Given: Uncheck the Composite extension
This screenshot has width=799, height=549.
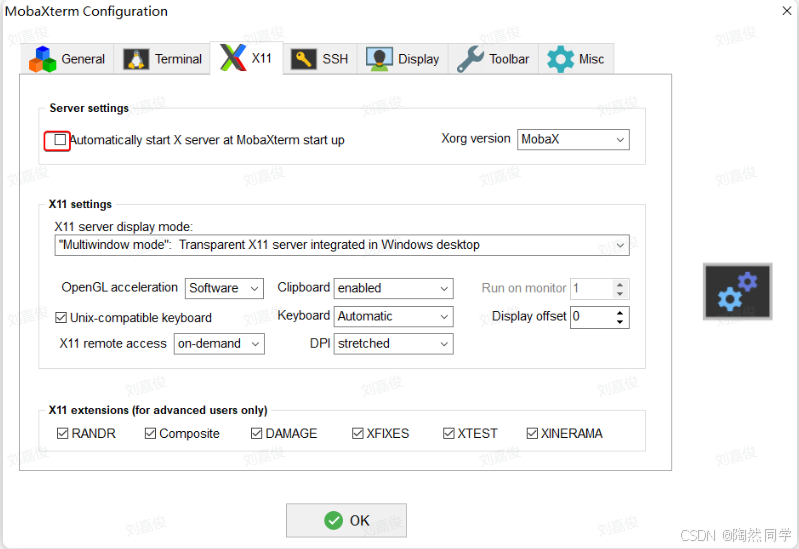Looking at the screenshot, I should coord(150,433).
